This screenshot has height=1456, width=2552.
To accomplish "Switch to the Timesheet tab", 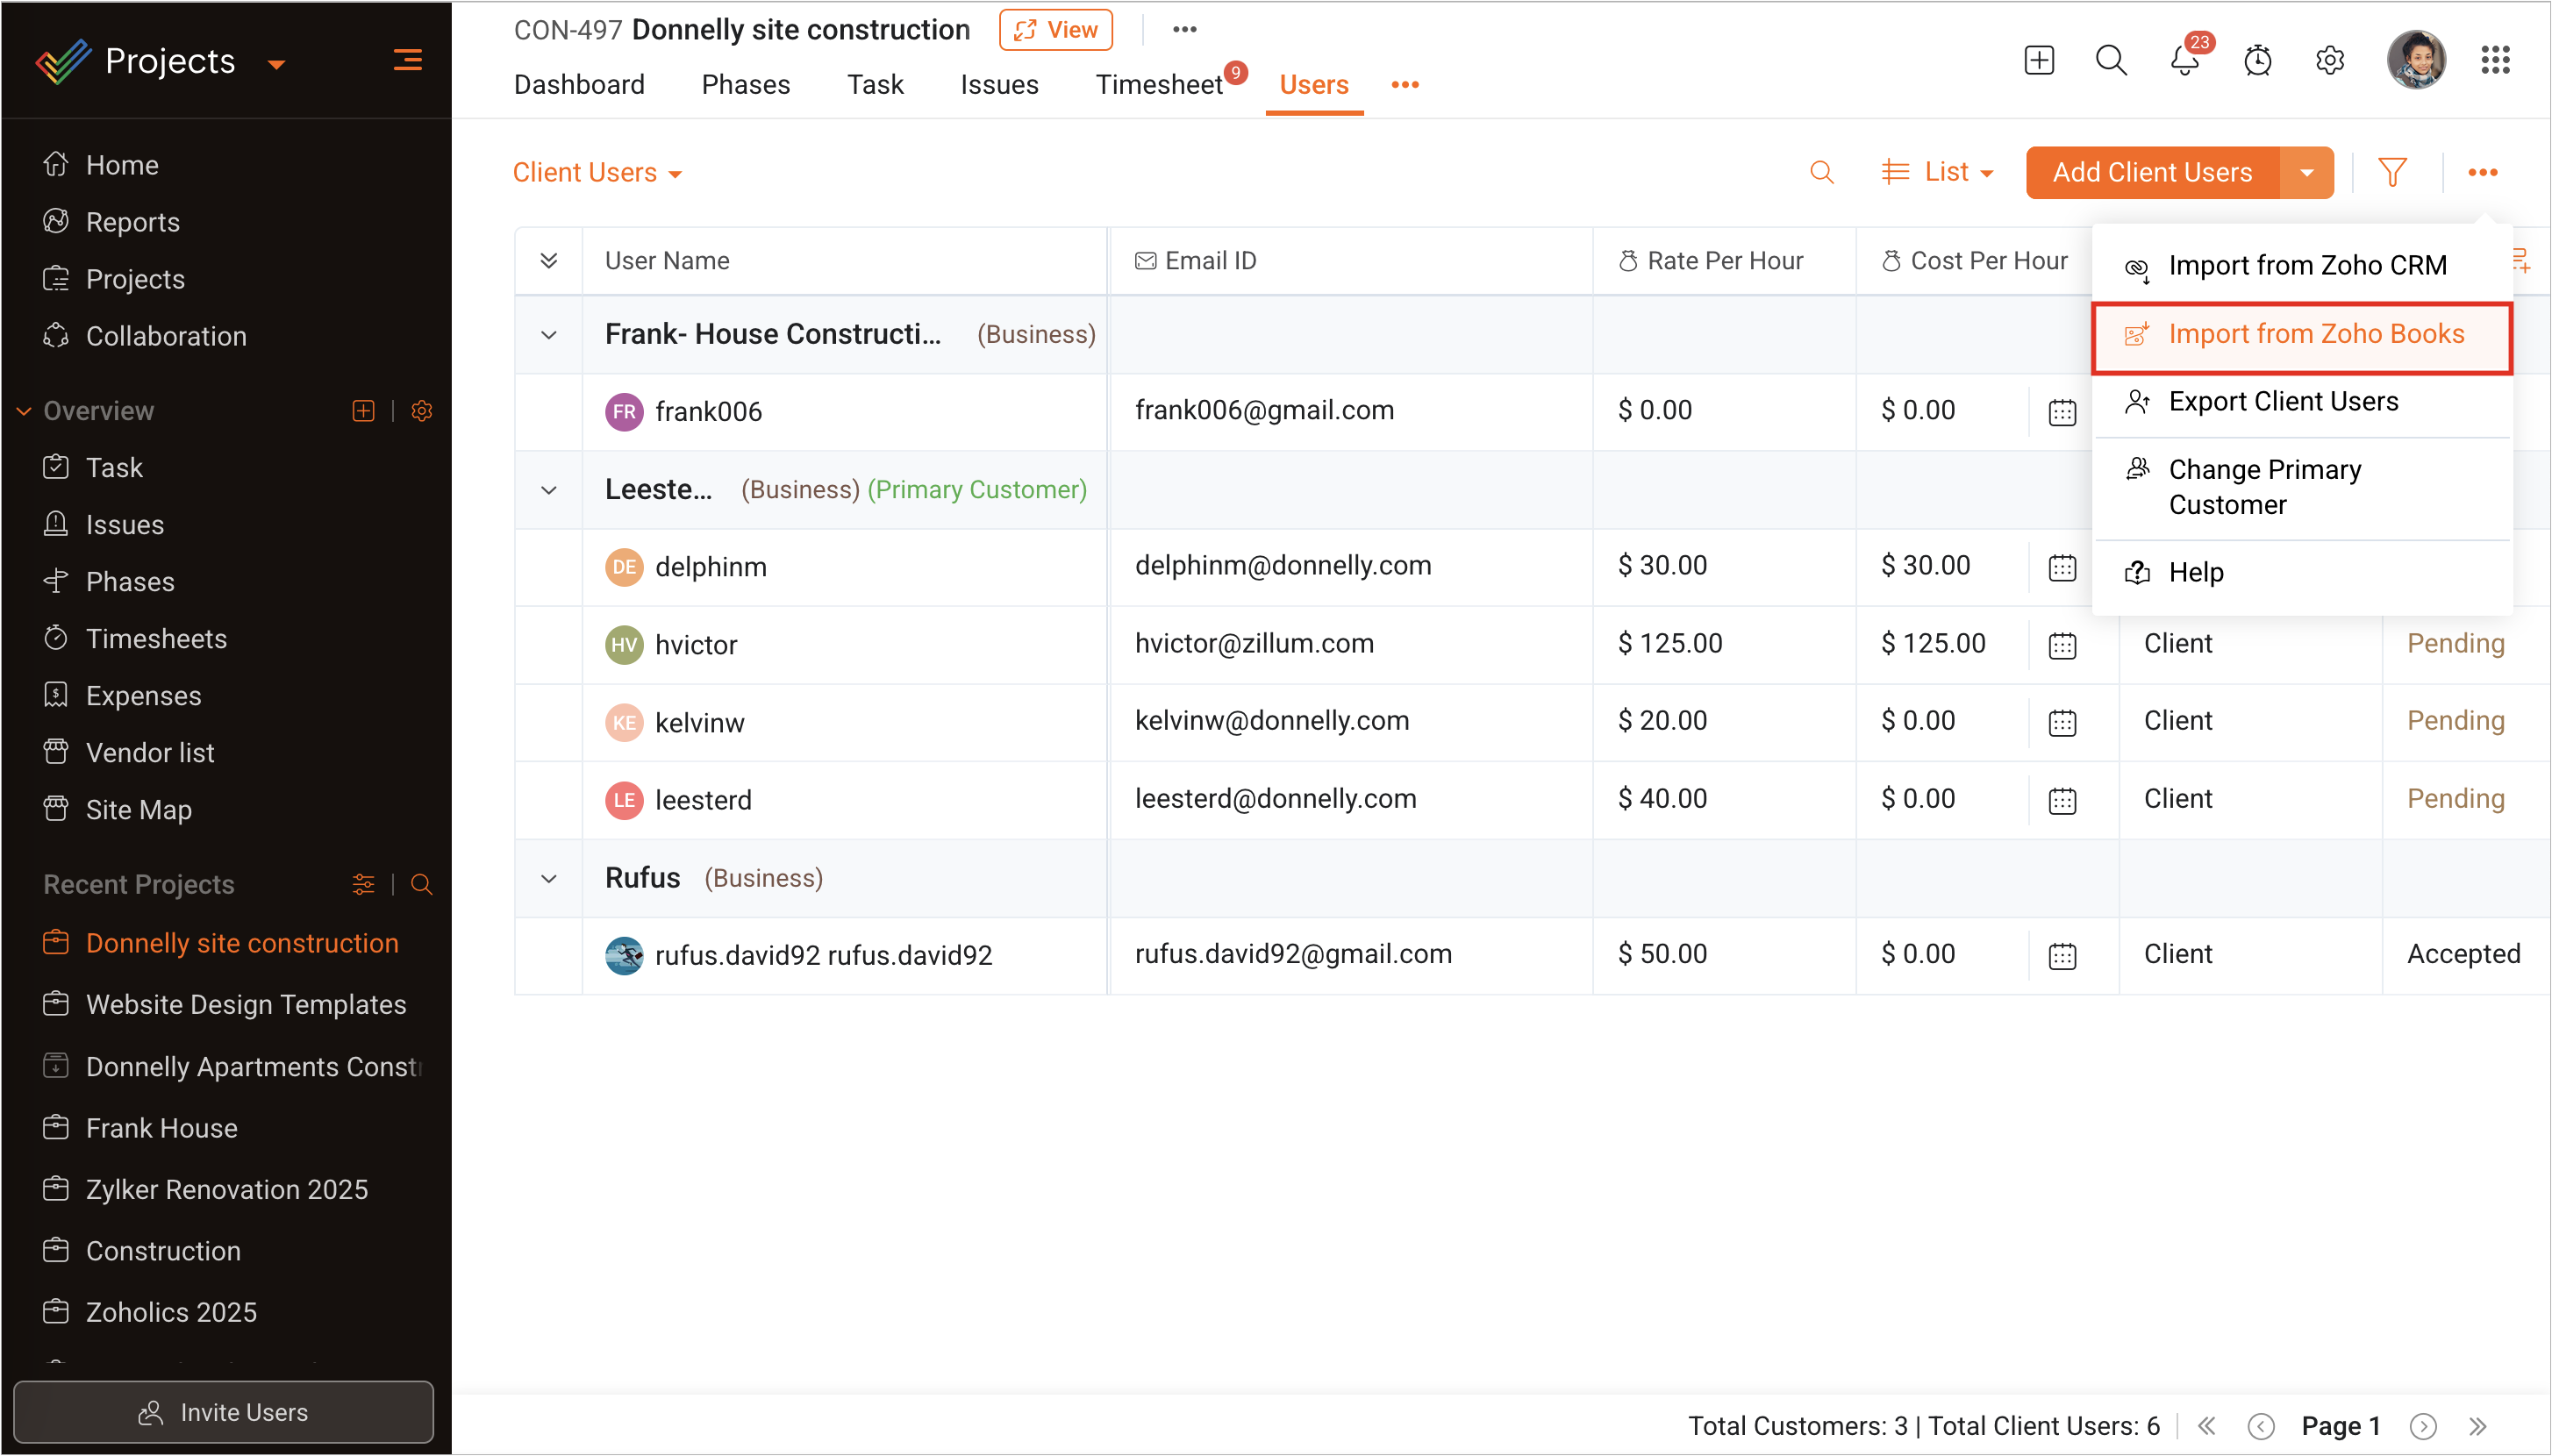I will point(1158,85).
